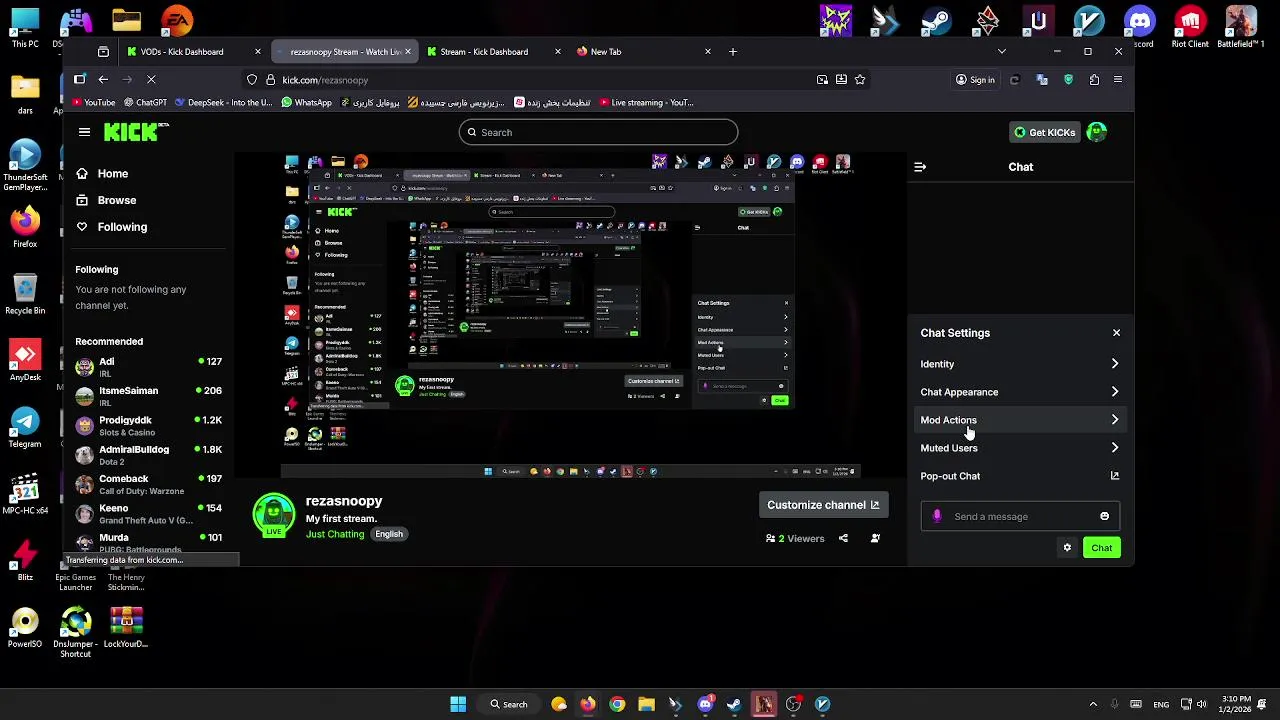Click taskbar Search box
Viewport: 1280px width, 720px height.
tap(508, 704)
